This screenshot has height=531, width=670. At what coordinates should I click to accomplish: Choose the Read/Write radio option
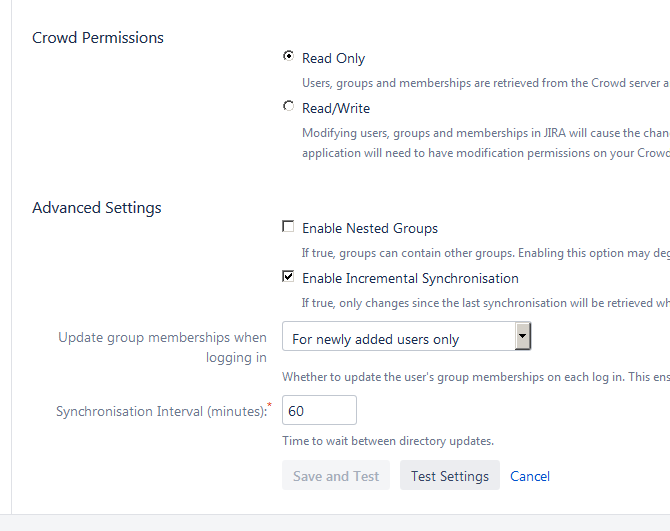289,107
